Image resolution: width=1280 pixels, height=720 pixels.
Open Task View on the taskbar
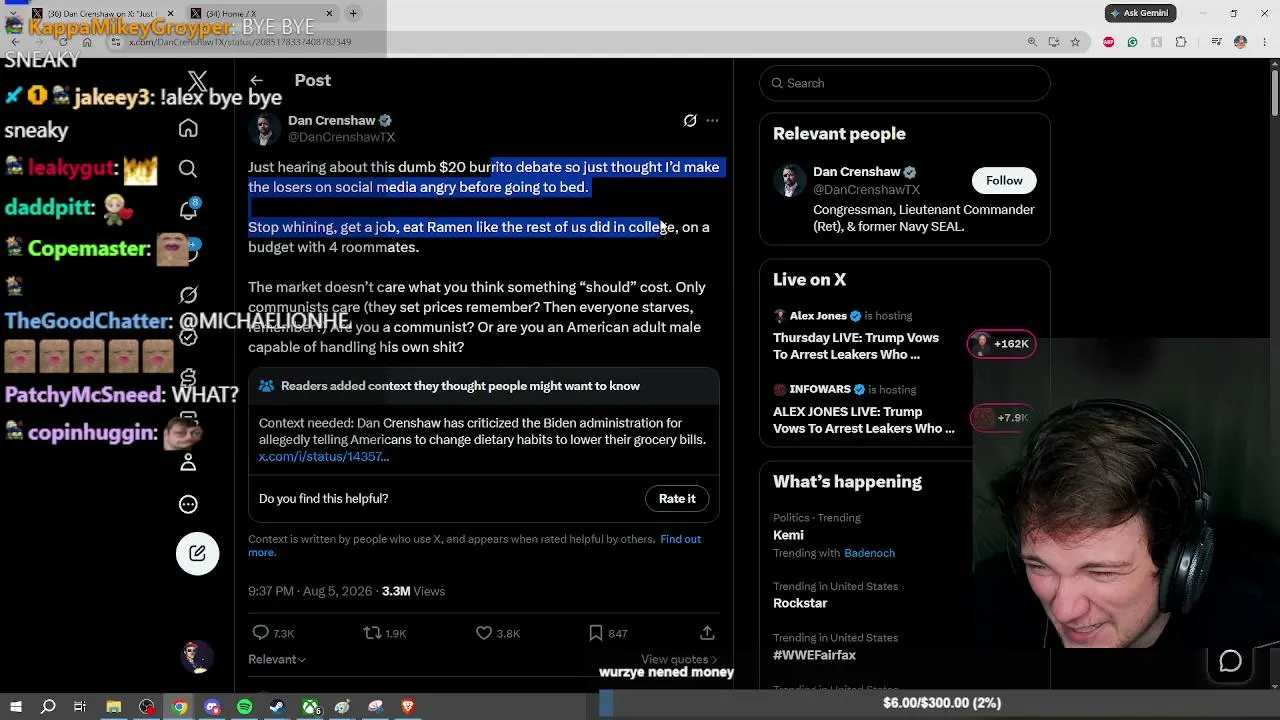click(80, 707)
